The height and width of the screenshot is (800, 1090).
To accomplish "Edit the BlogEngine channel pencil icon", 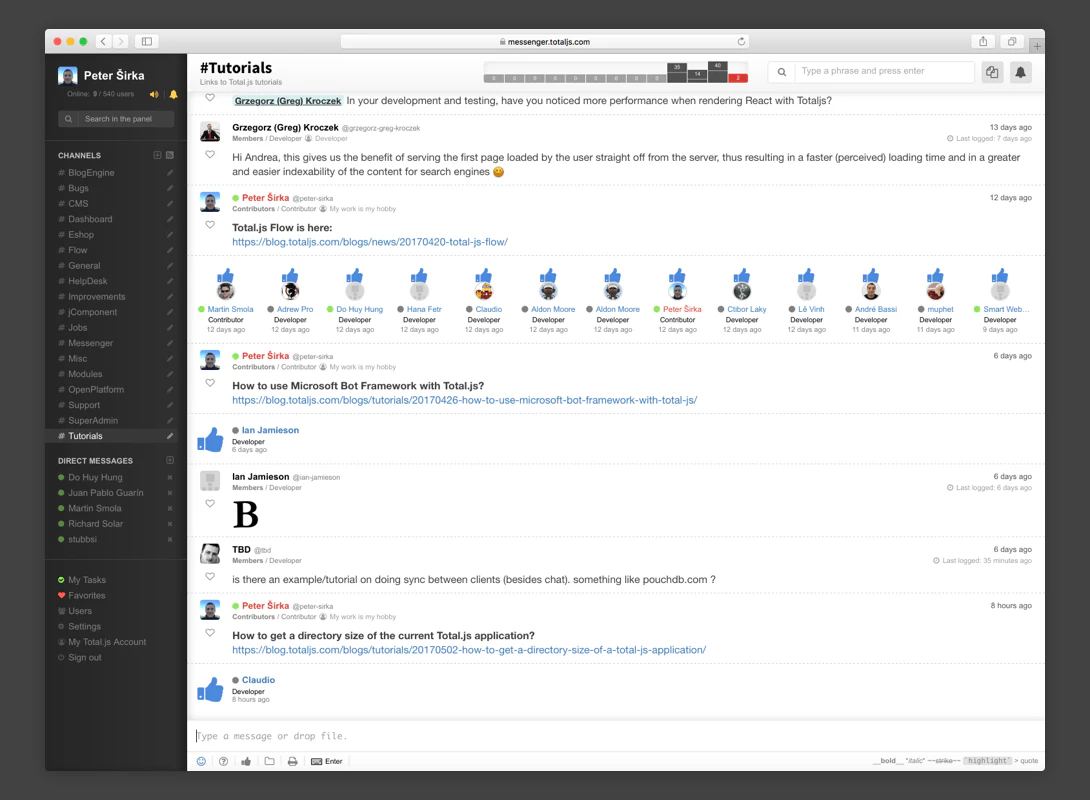I will (170, 172).
